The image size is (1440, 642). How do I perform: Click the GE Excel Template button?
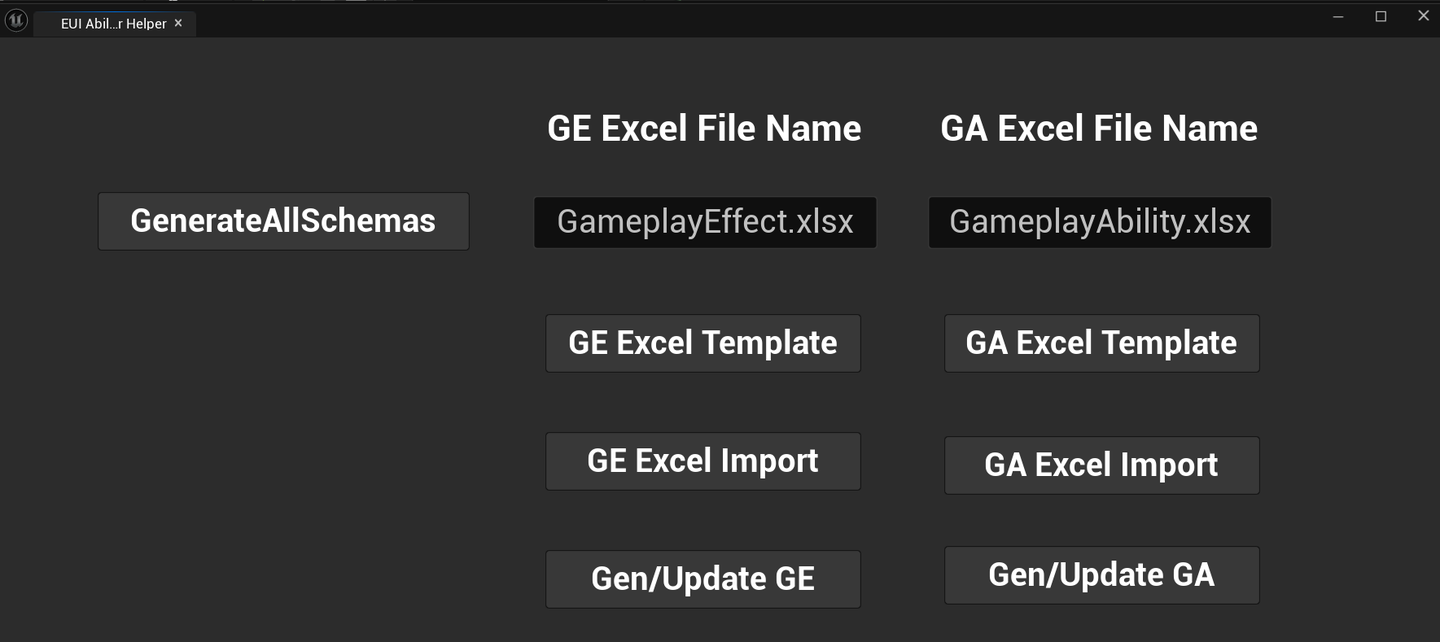click(x=703, y=343)
